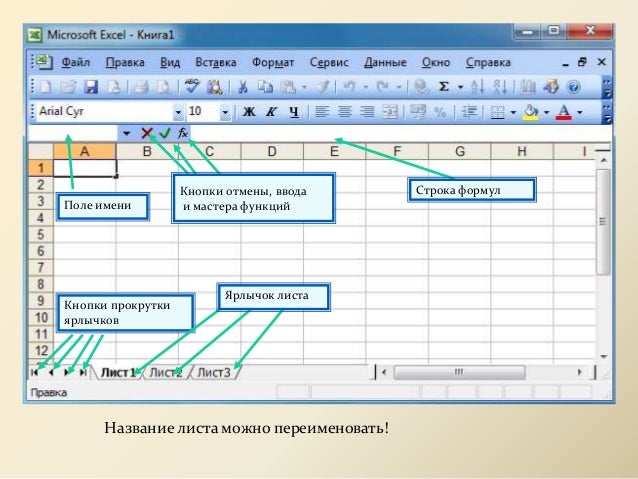638x479 pixels.
Task: Select row header 7
Action: pos(41,268)
